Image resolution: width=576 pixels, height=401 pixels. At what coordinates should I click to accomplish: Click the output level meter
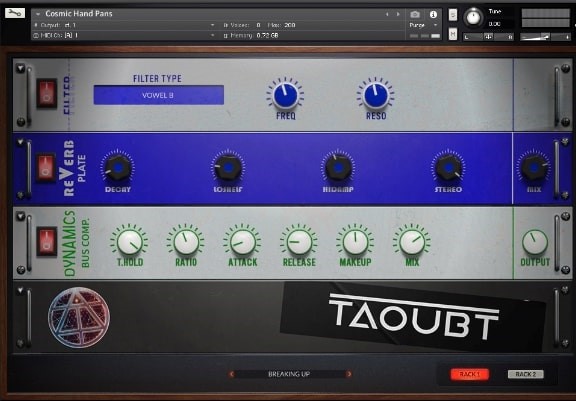click(546, 18)
